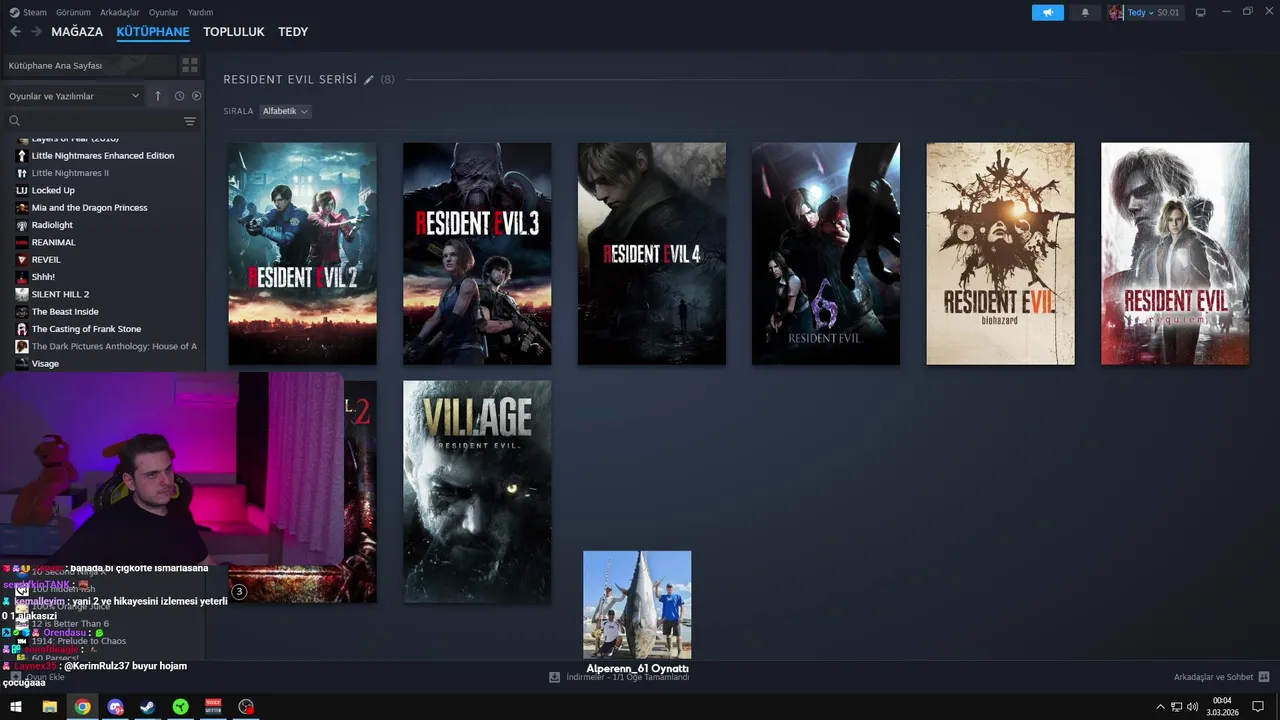Switch to Chrome in taskbar

[x=82, y=707]
